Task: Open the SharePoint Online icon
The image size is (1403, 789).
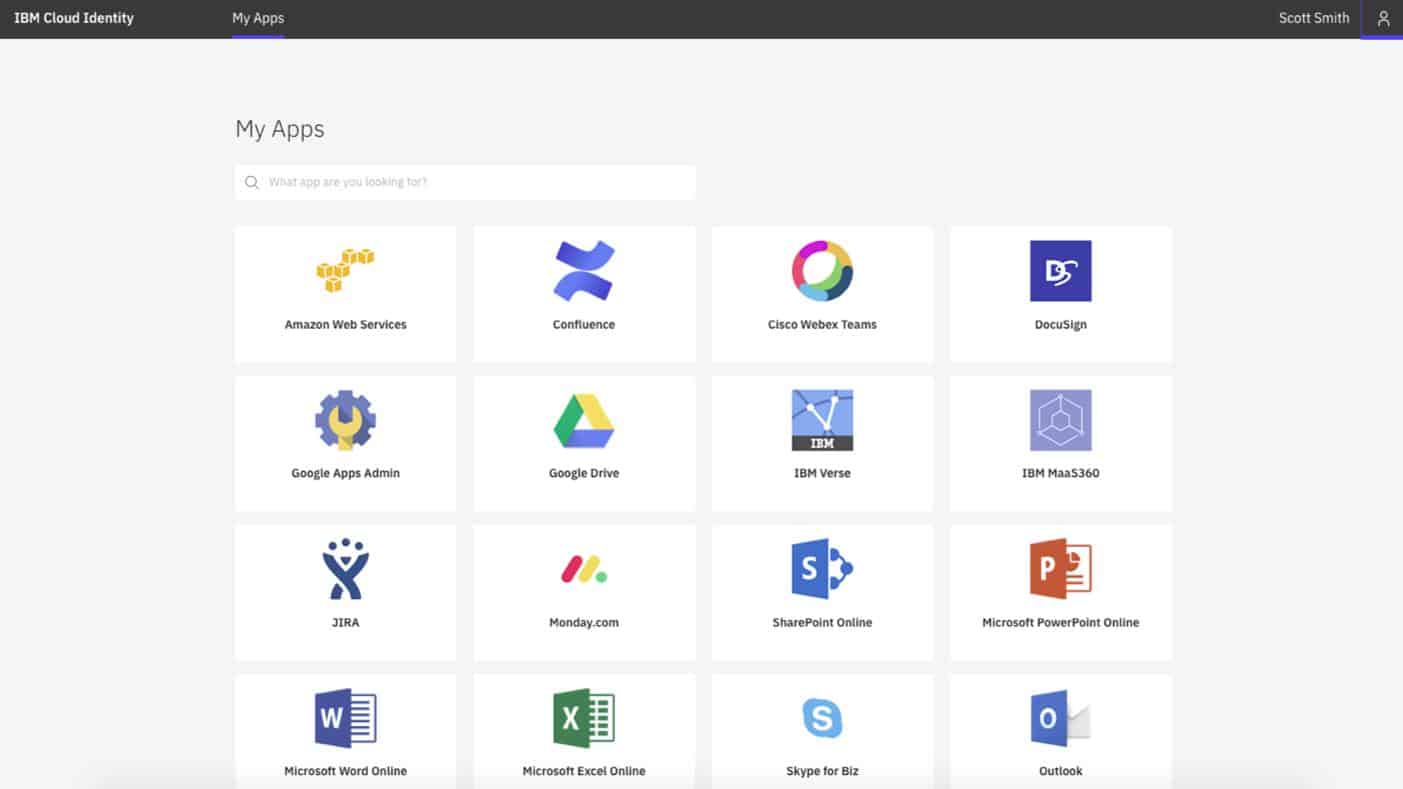Action: click(x=822, y=569)
